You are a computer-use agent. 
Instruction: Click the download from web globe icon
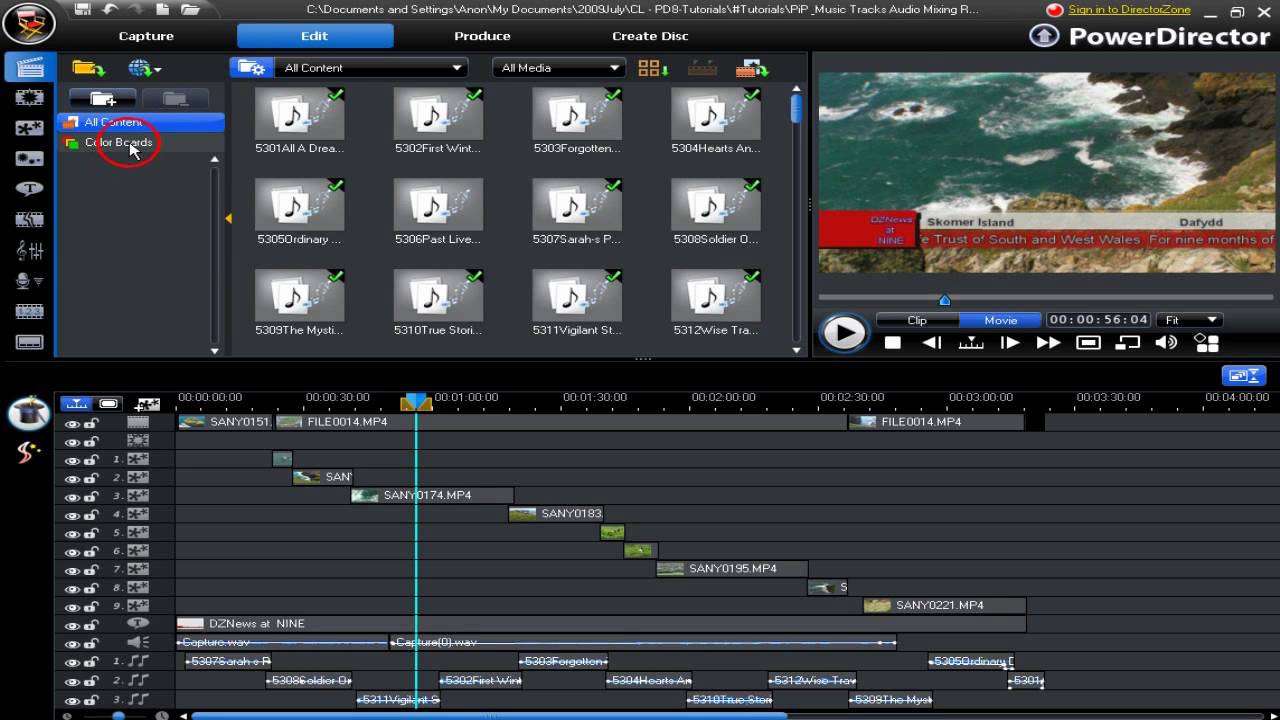point(139,67)
